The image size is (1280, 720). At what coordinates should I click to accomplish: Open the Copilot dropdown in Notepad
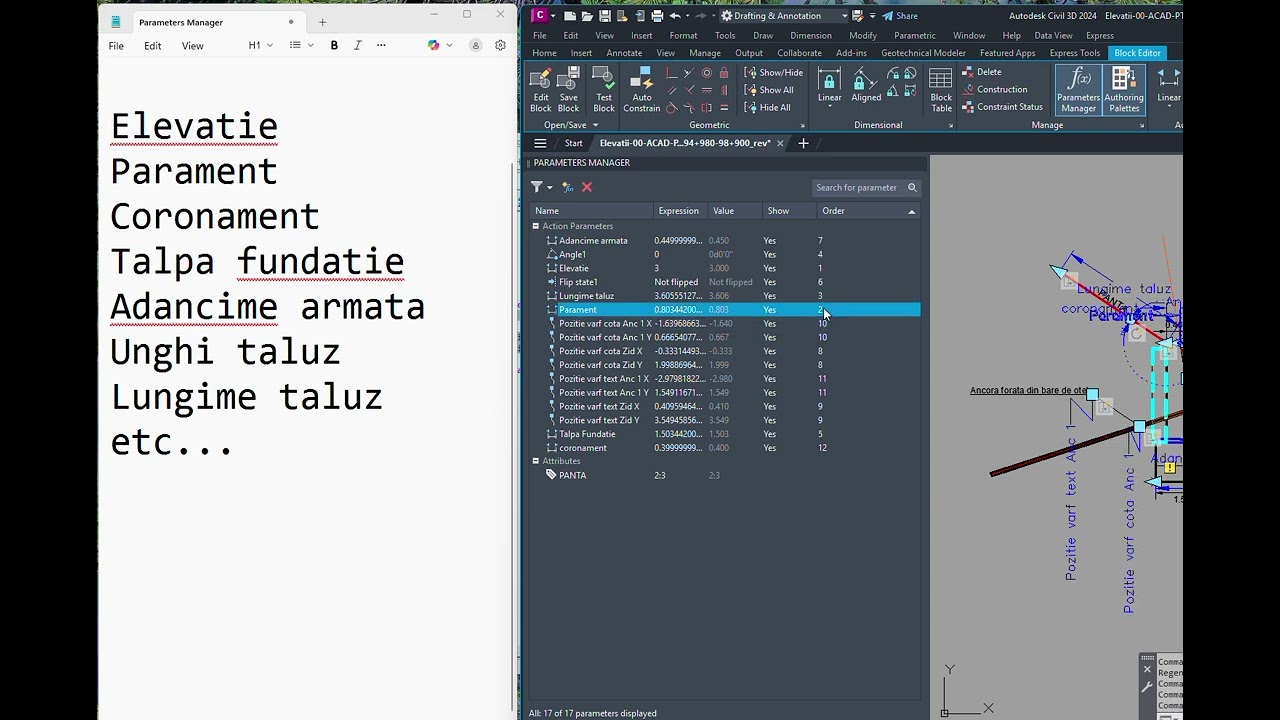449,45
